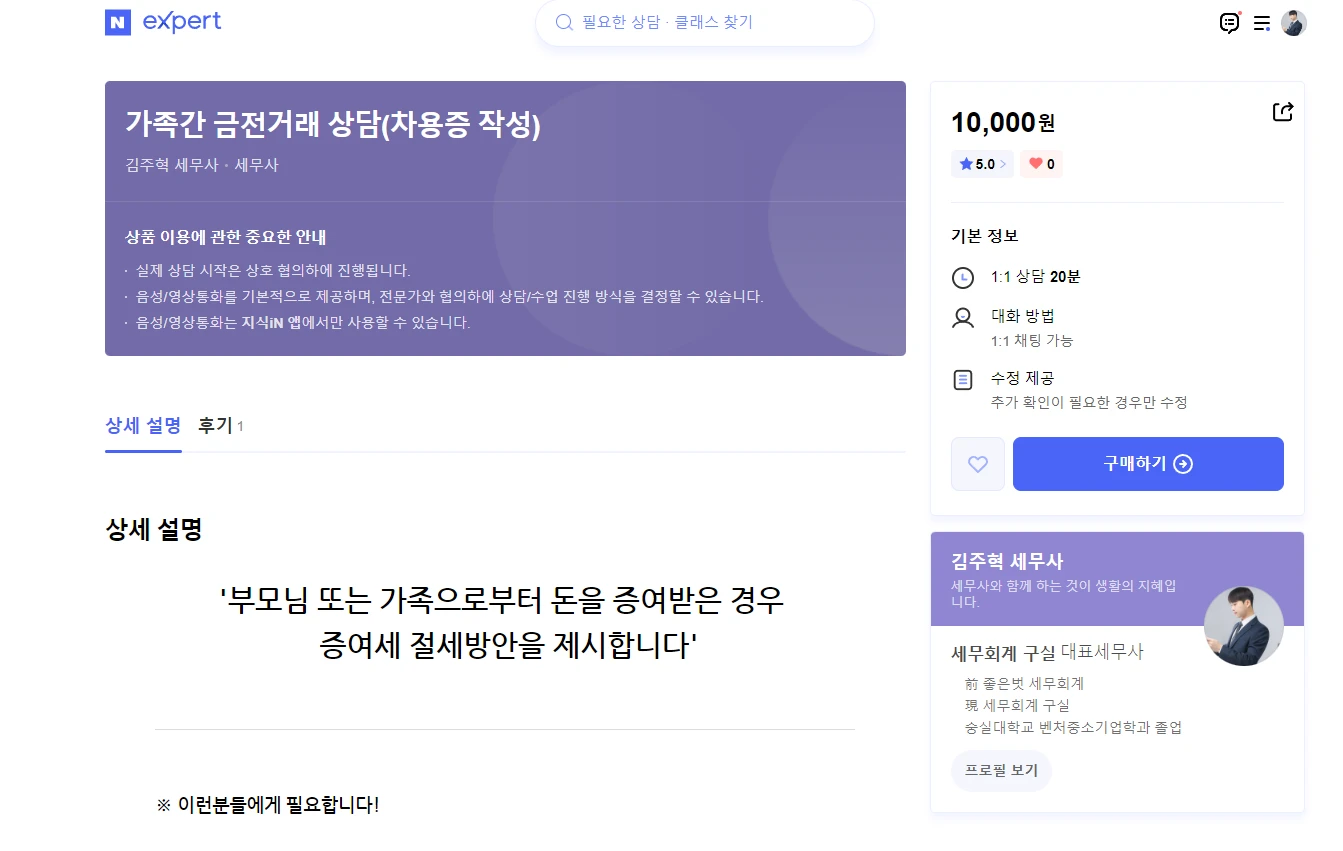Open the chat notification speech-bubble icon
The height and width of the screenshot is (851, 1343).
(x=1229, y=22)
